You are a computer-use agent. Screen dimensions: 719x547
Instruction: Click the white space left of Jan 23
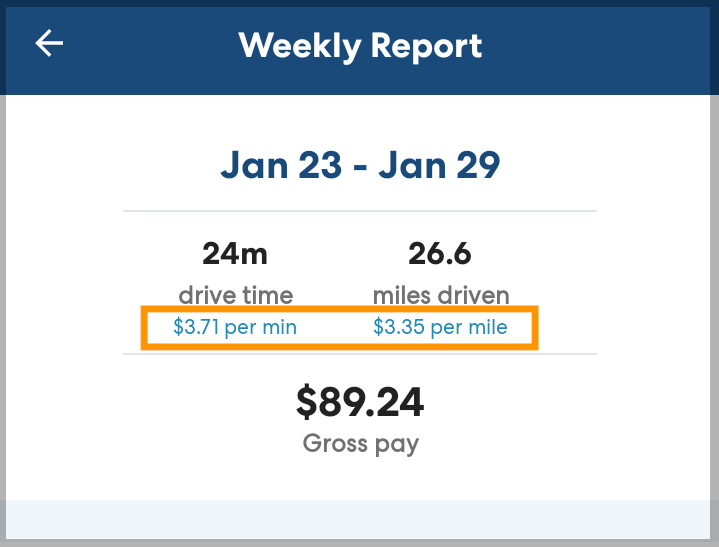tap(110, 165)
